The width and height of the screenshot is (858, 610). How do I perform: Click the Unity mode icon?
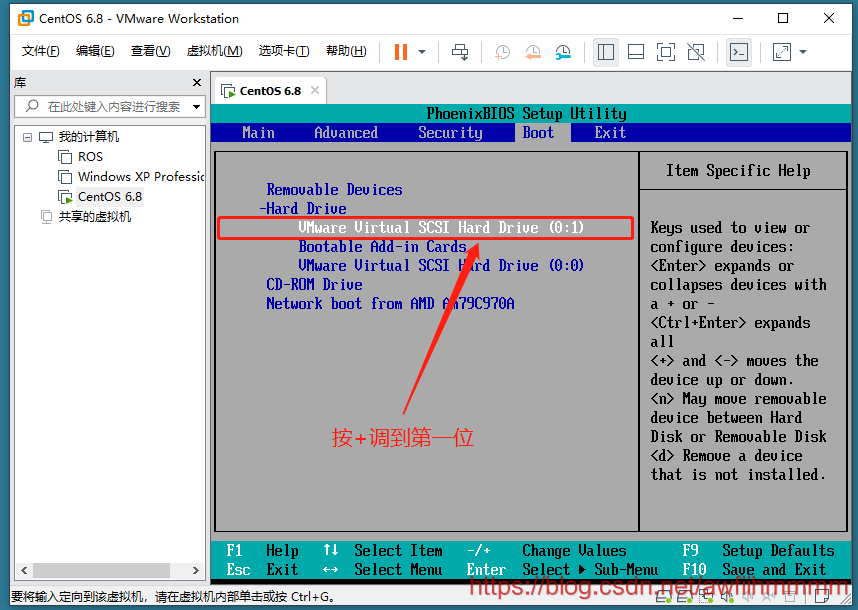(696, 52)
